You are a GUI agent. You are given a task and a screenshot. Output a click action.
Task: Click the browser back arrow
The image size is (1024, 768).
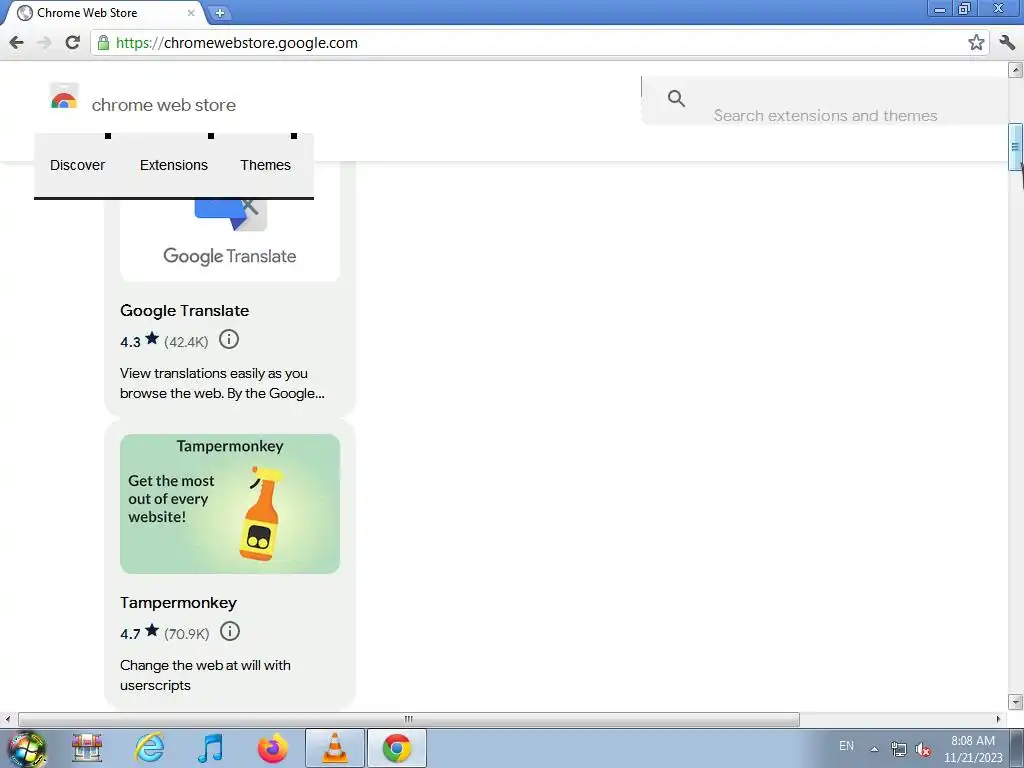tap(16, 43)
